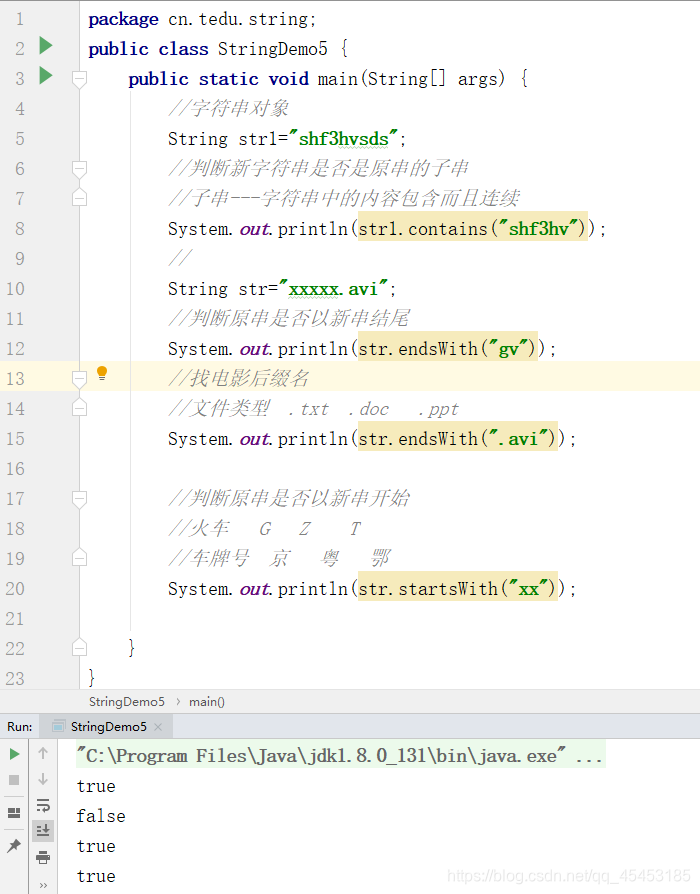The width and height of the screenshot is (700, 894).
Task: Run main method from line 3 gutter arrow
Action: click(x=46, y=75)
